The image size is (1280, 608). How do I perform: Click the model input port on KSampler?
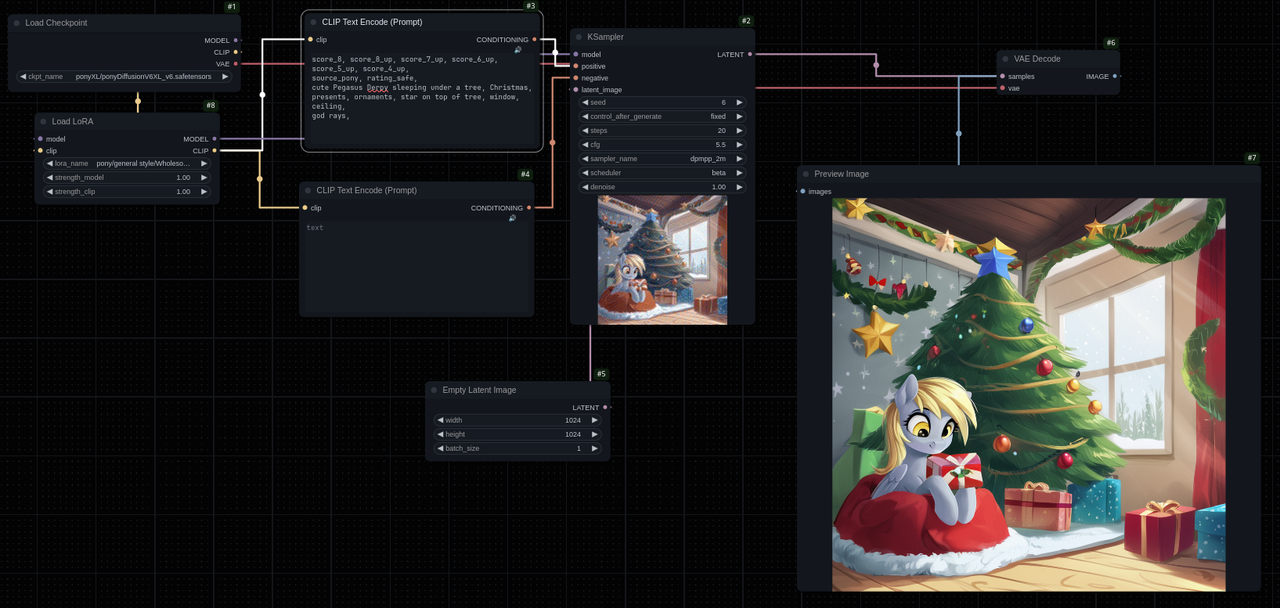[576, 54]
